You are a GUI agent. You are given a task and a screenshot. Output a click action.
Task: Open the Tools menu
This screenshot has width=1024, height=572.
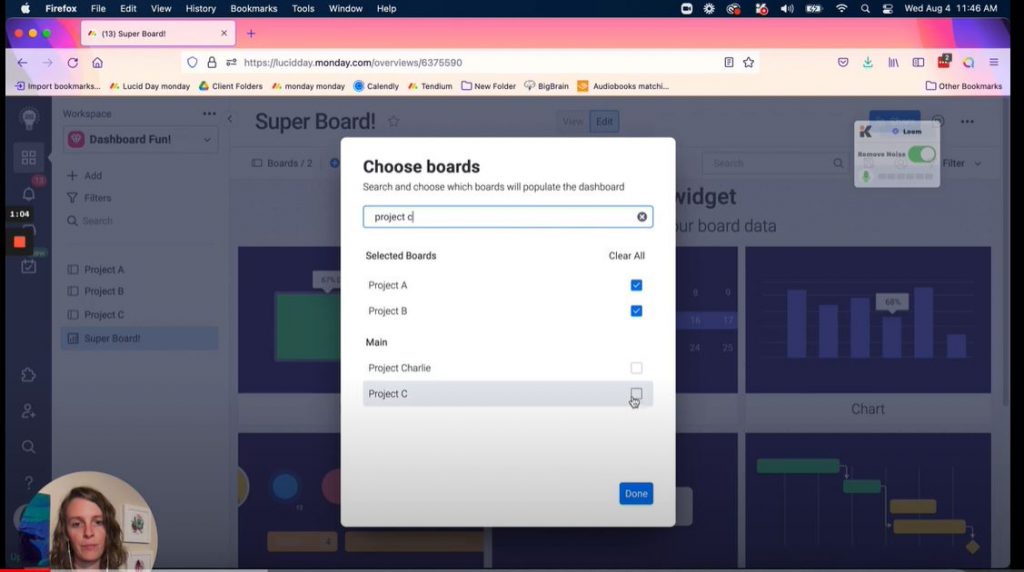pyautogui.click(x=303, y=8)
